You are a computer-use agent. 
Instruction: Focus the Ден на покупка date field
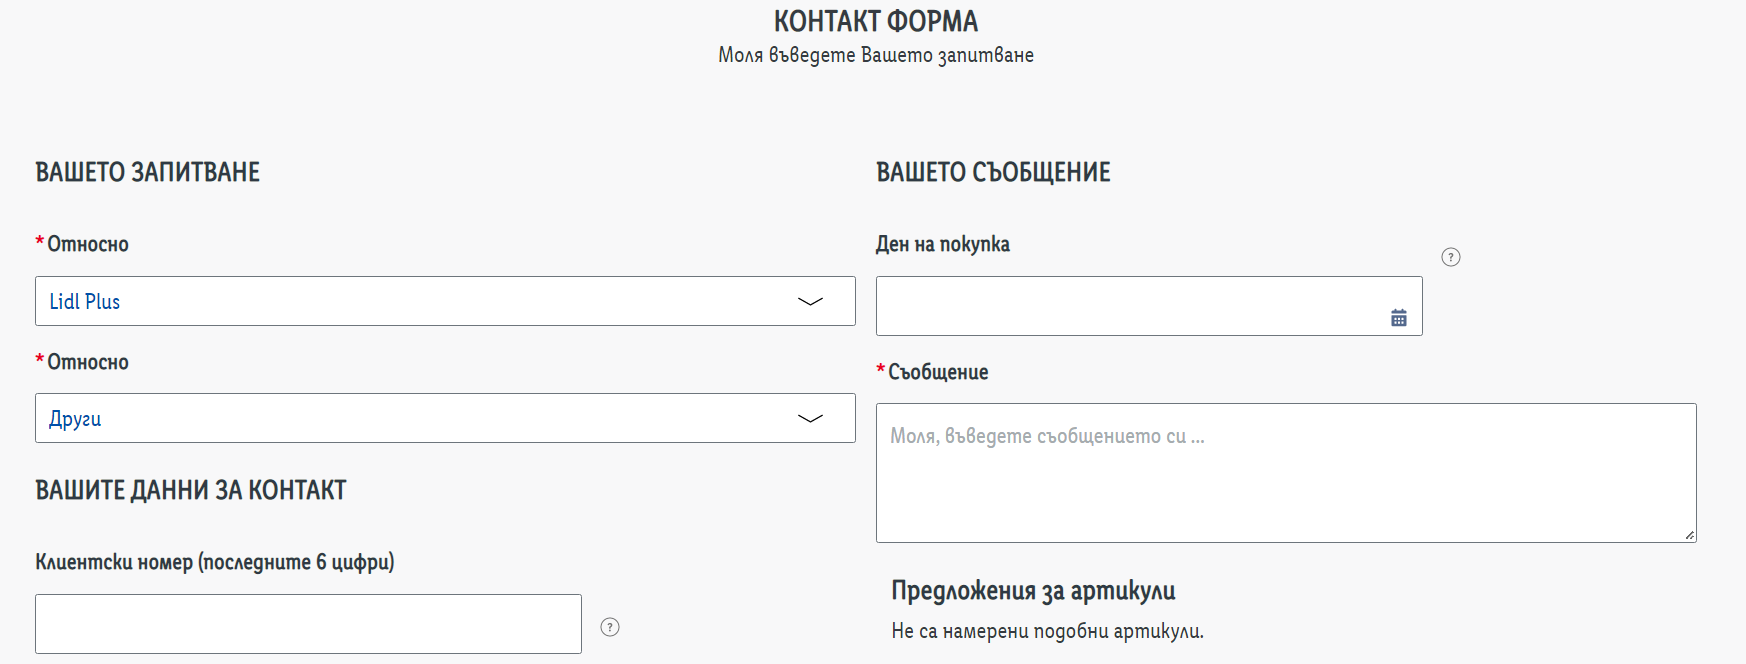[x=1125, y=306]
